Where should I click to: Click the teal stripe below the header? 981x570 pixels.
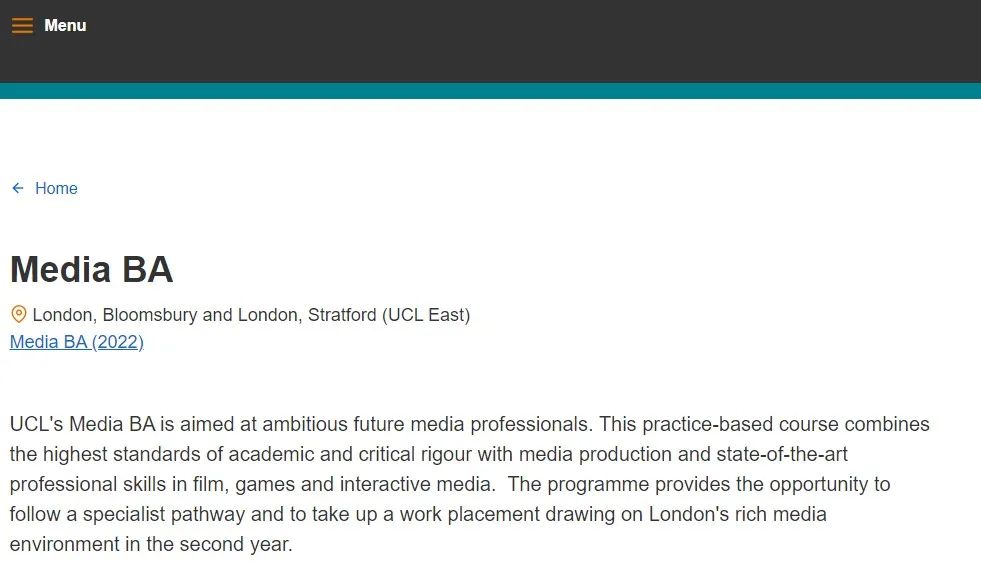[x=490, y=91]
